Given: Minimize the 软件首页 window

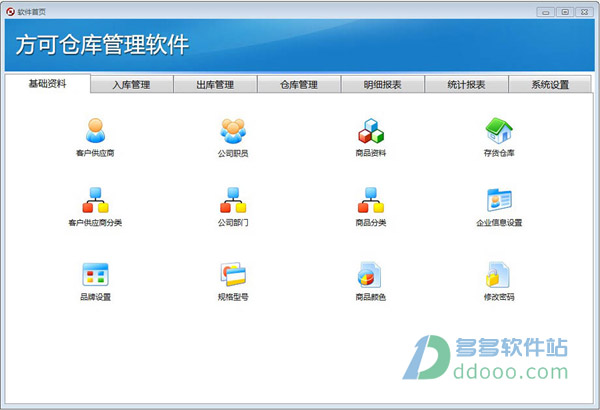Looking at the screenshot, I should (546, 12).
